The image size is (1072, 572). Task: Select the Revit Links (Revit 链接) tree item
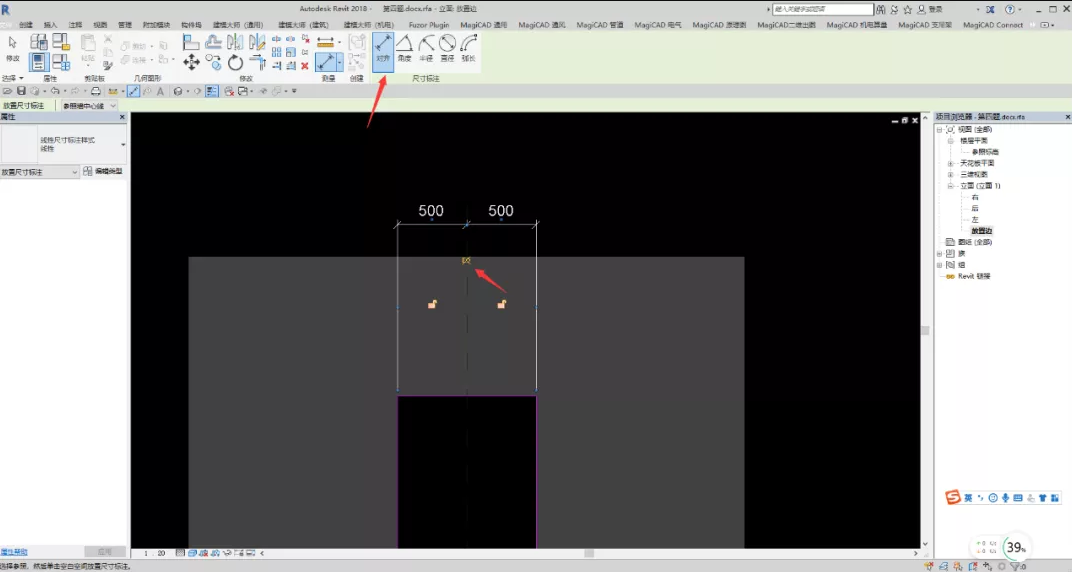click(974, 276)
